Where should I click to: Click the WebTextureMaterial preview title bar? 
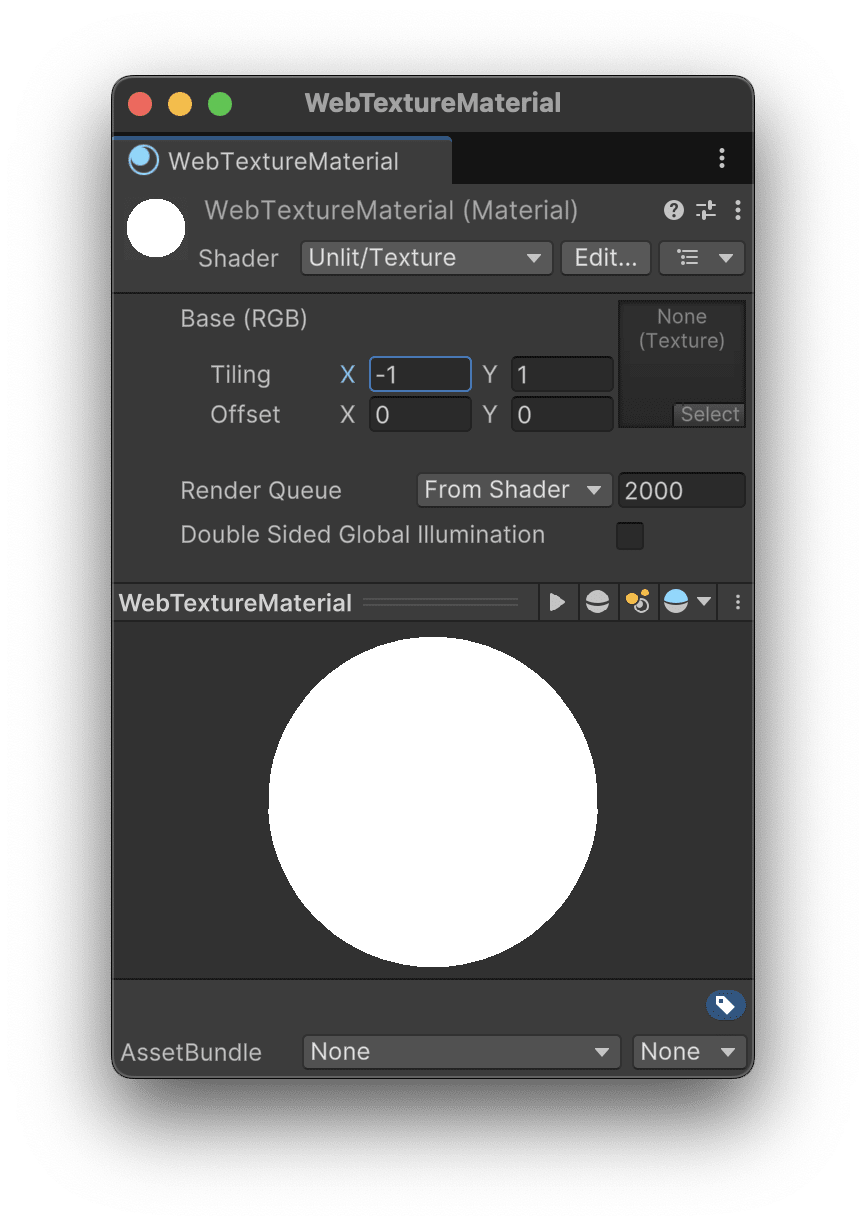tap(326, 602)
